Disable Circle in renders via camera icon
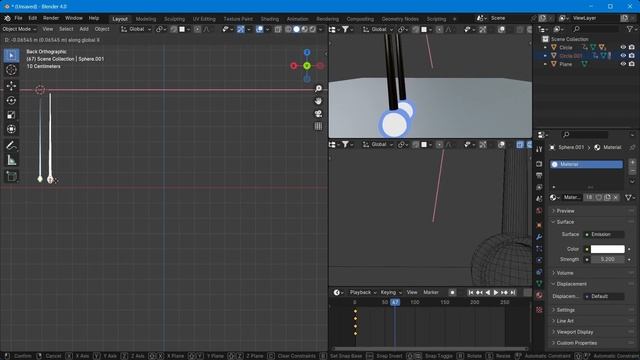The width and height of the screenshot is (640, 360). (x=631, y=47)
